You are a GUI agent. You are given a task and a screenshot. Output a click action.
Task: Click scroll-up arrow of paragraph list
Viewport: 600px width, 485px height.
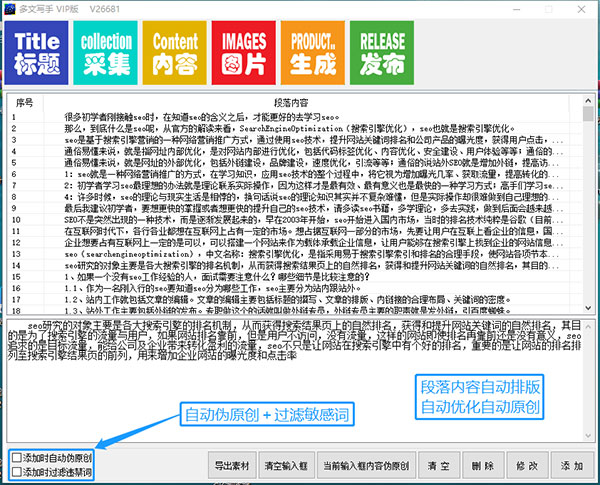(x=589, y=101)
